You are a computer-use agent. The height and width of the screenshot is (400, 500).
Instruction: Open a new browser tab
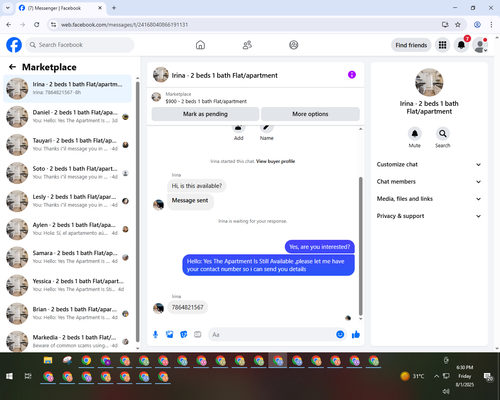coord(114,8)
